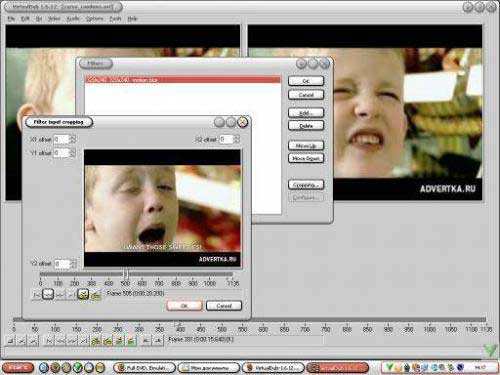Open the Options menu
The width and height of the screenshot is (500, 375).
[x=94, y=19]
